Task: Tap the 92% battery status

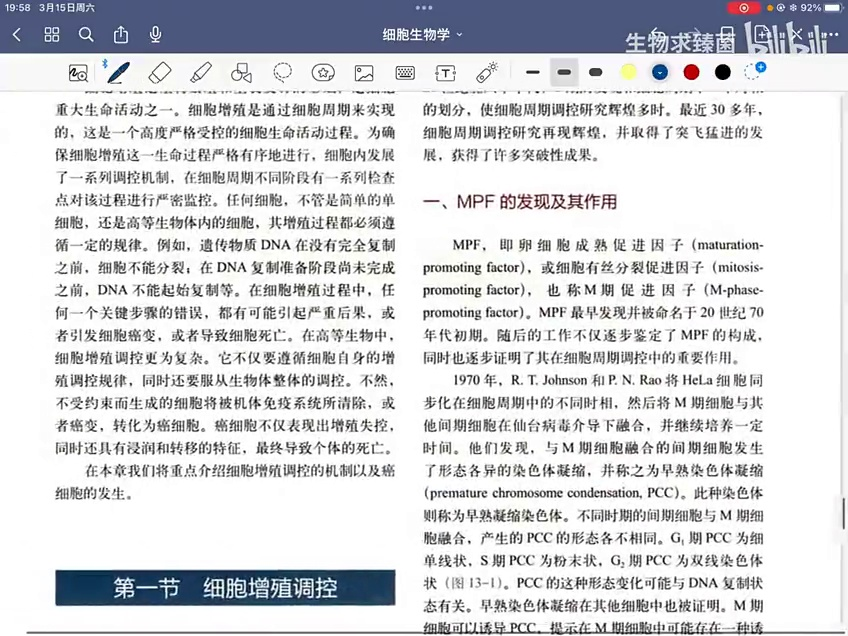Action: [822, 8]
